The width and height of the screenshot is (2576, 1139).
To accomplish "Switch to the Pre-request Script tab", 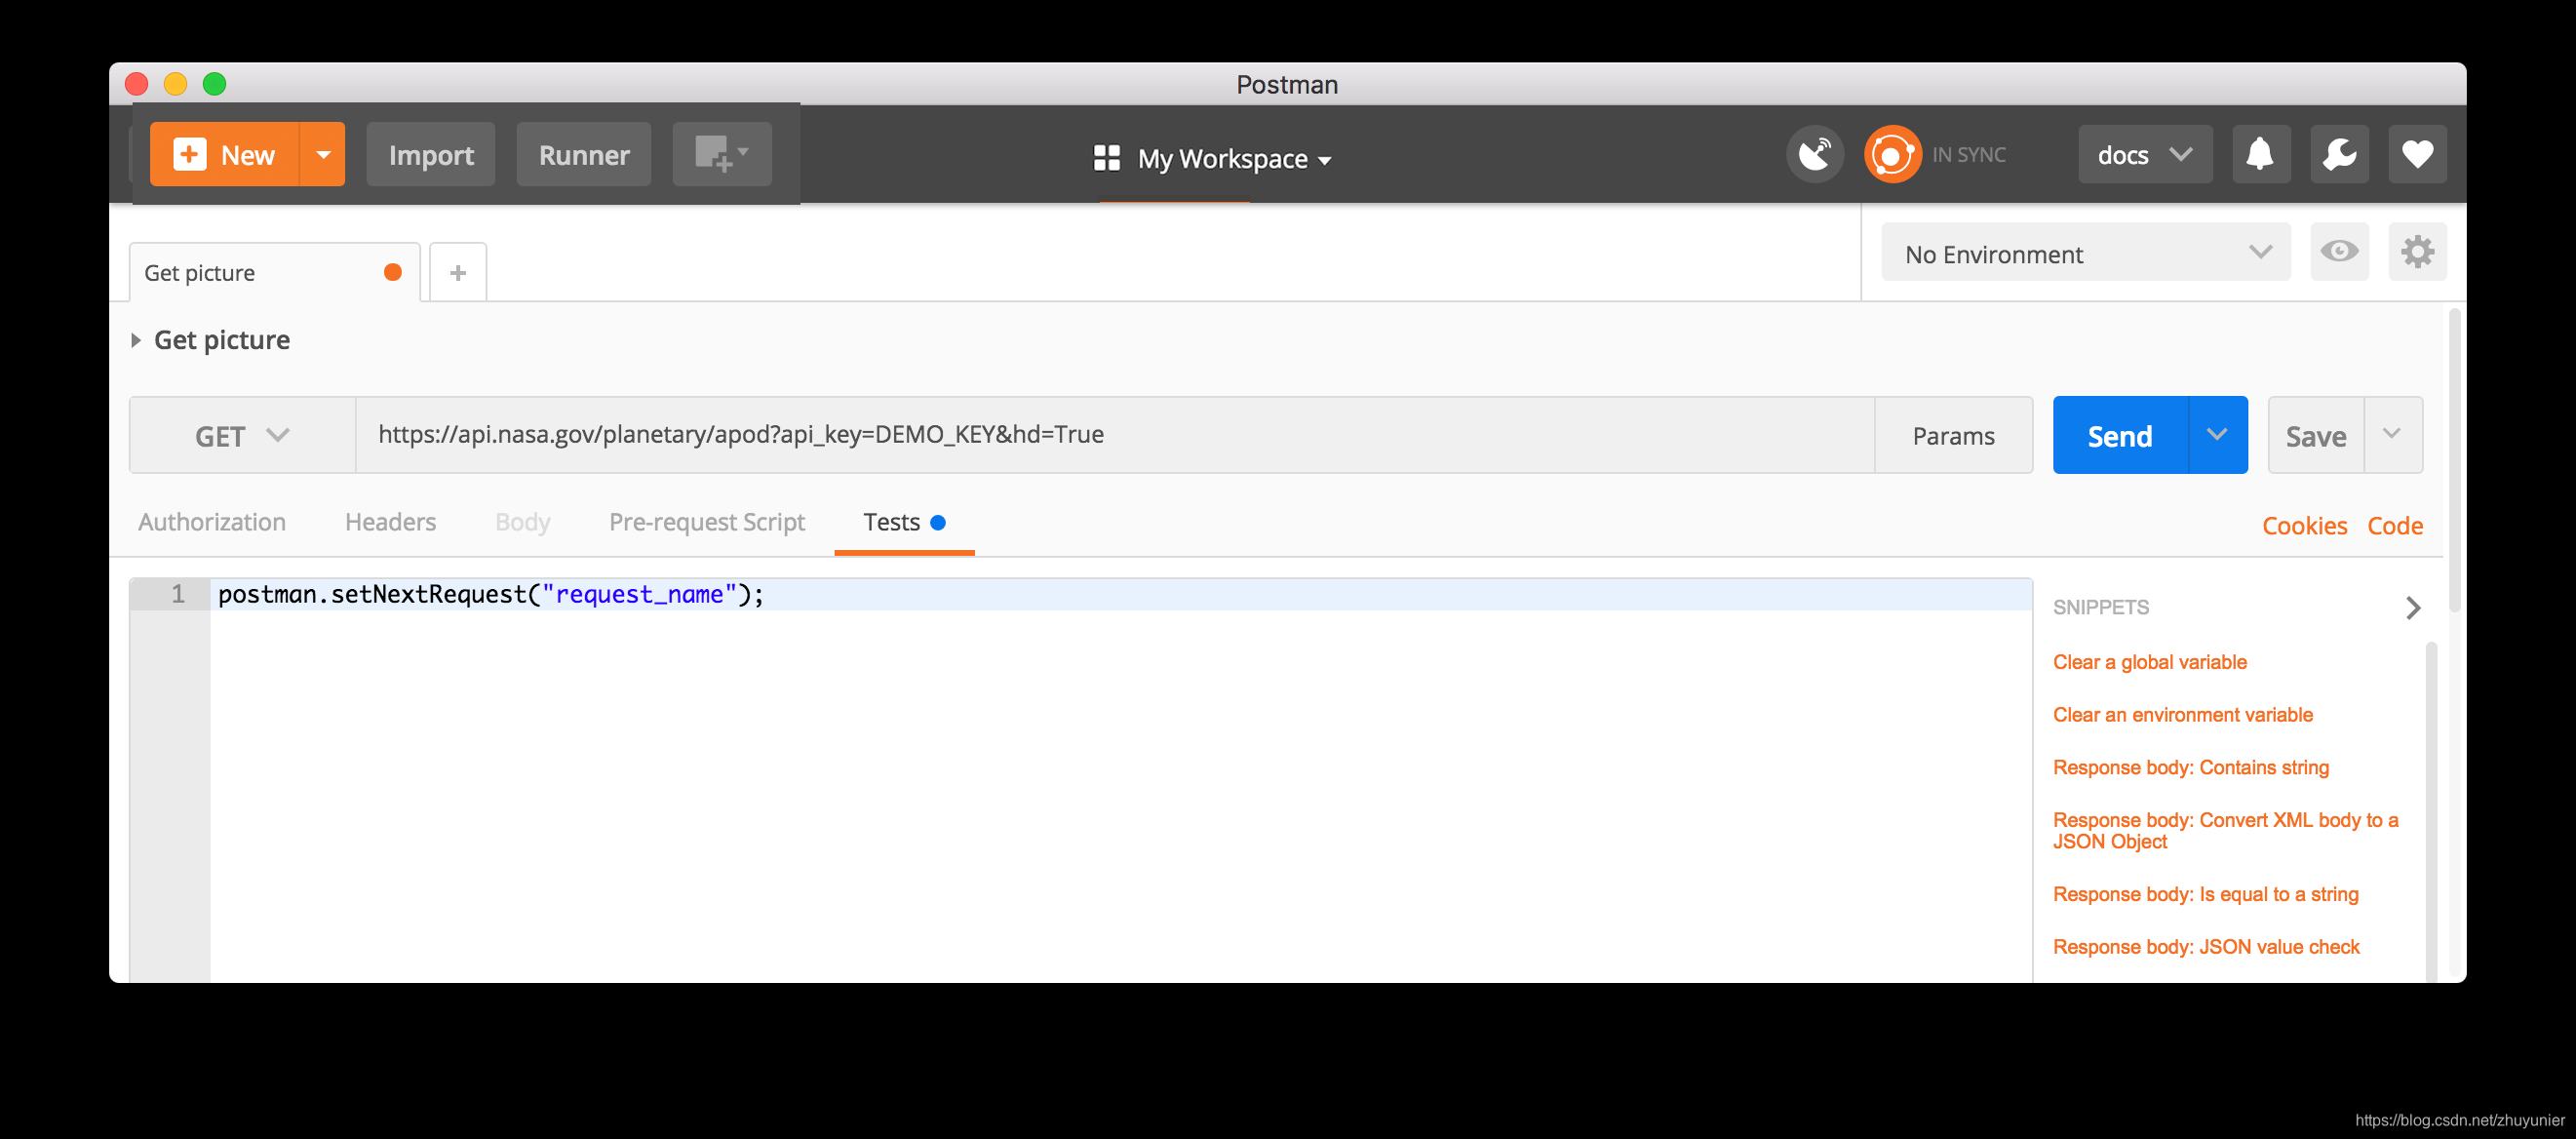I will 707,522.
